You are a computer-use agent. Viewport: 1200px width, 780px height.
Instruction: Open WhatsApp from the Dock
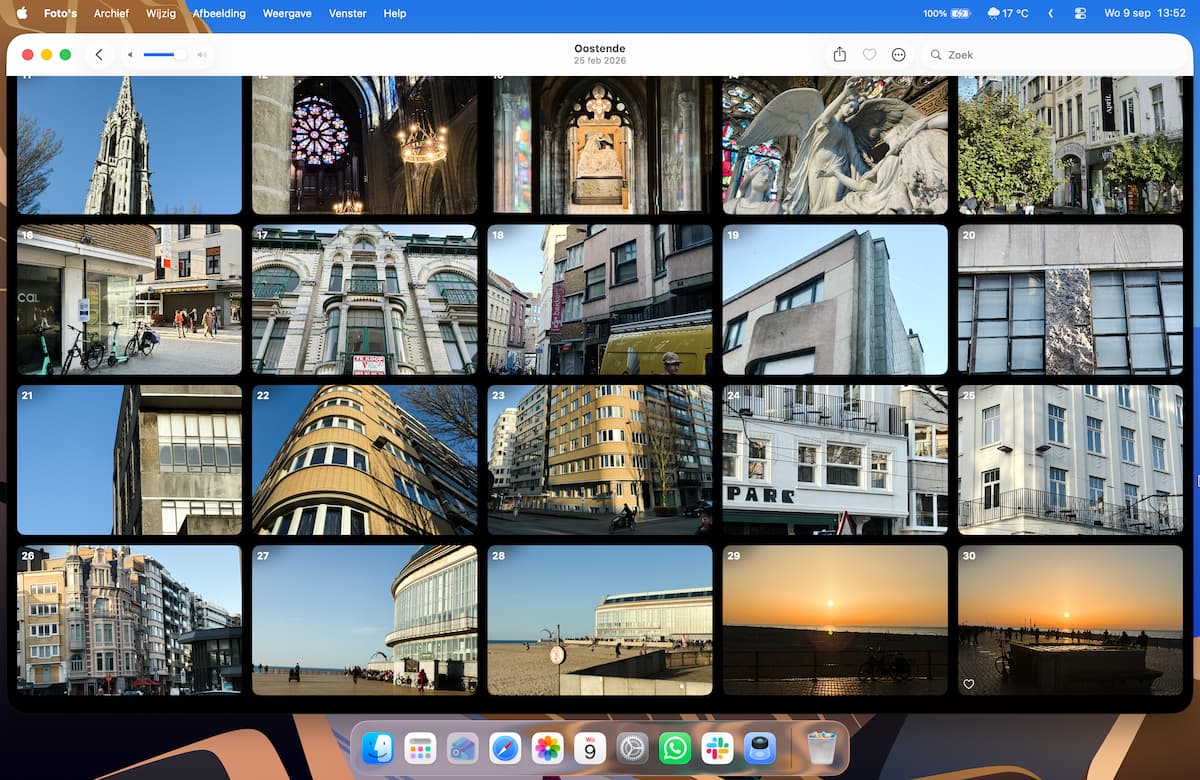(675, 748)
